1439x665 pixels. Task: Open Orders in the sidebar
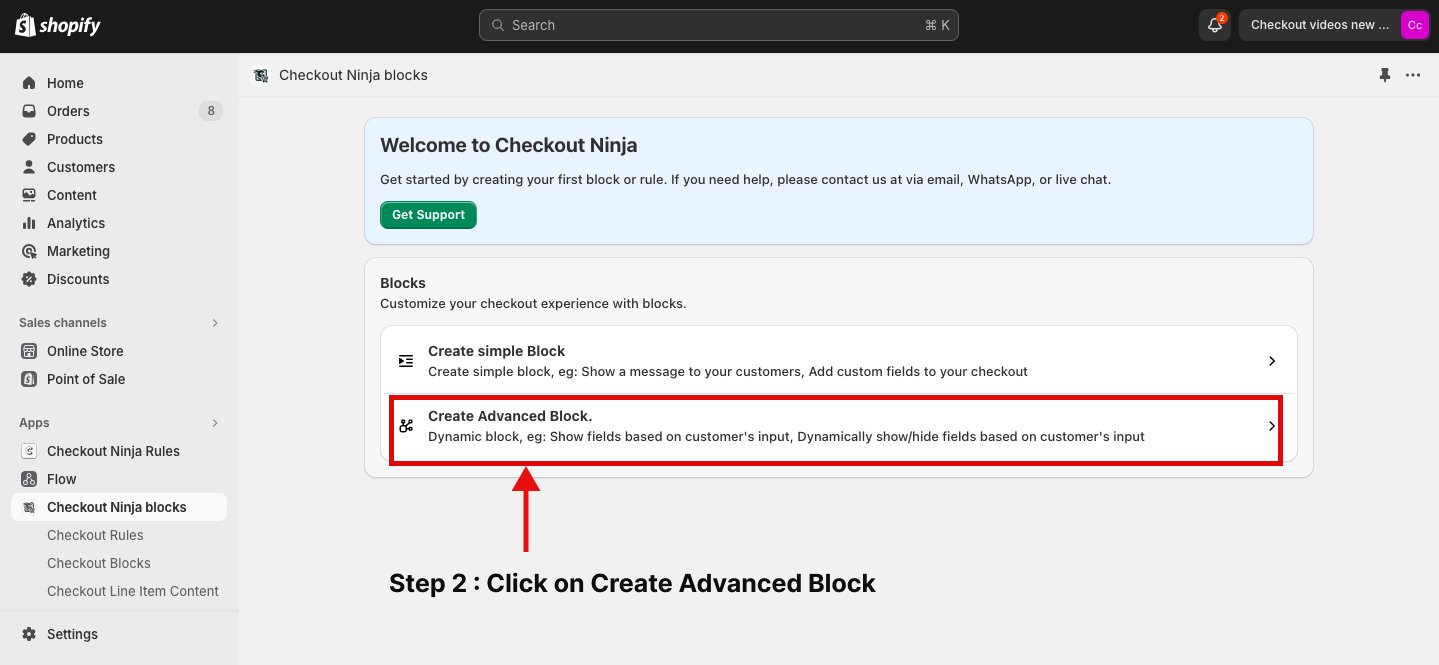[x=68, y=111]
